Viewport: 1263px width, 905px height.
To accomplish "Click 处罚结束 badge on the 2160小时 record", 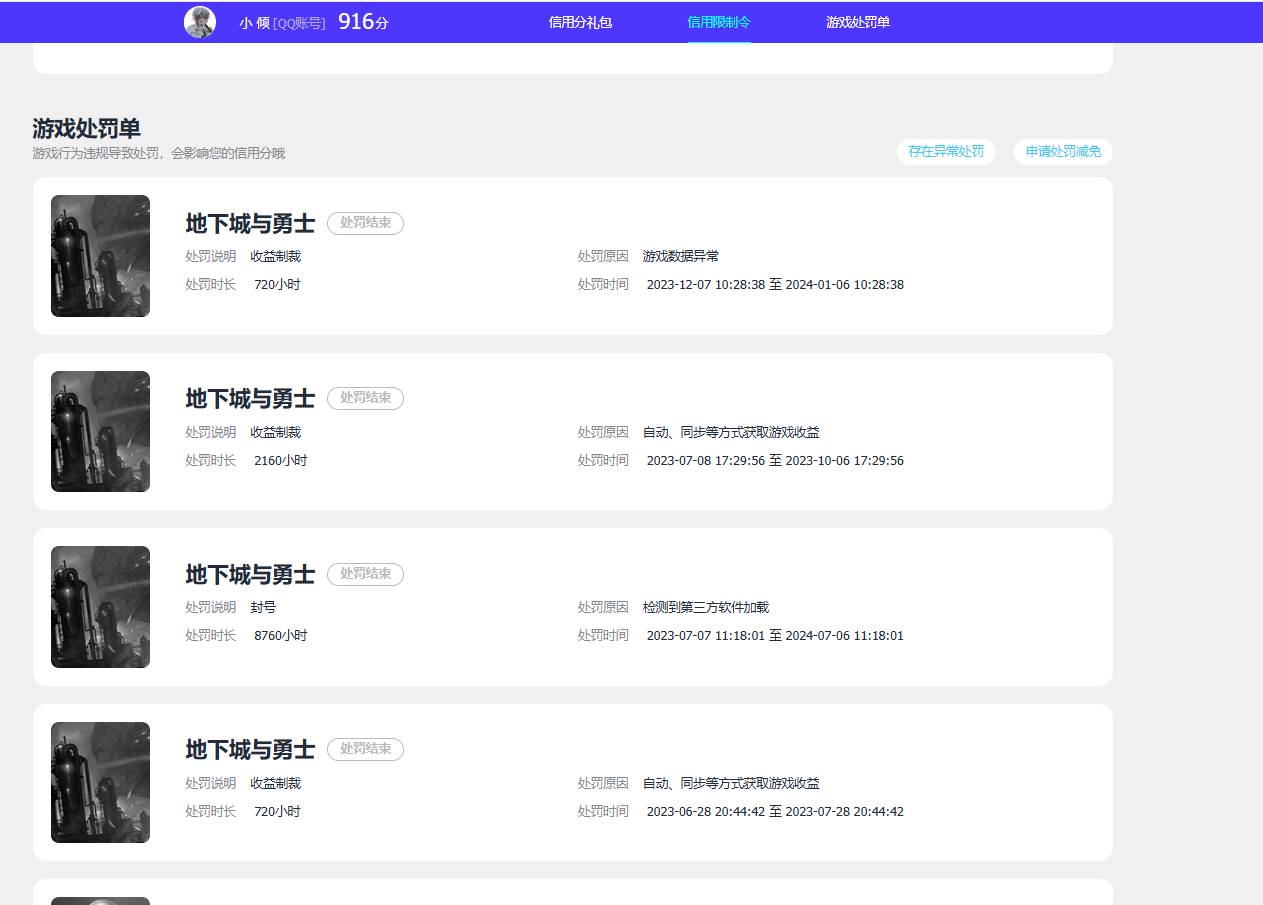I will pos(365,398).
